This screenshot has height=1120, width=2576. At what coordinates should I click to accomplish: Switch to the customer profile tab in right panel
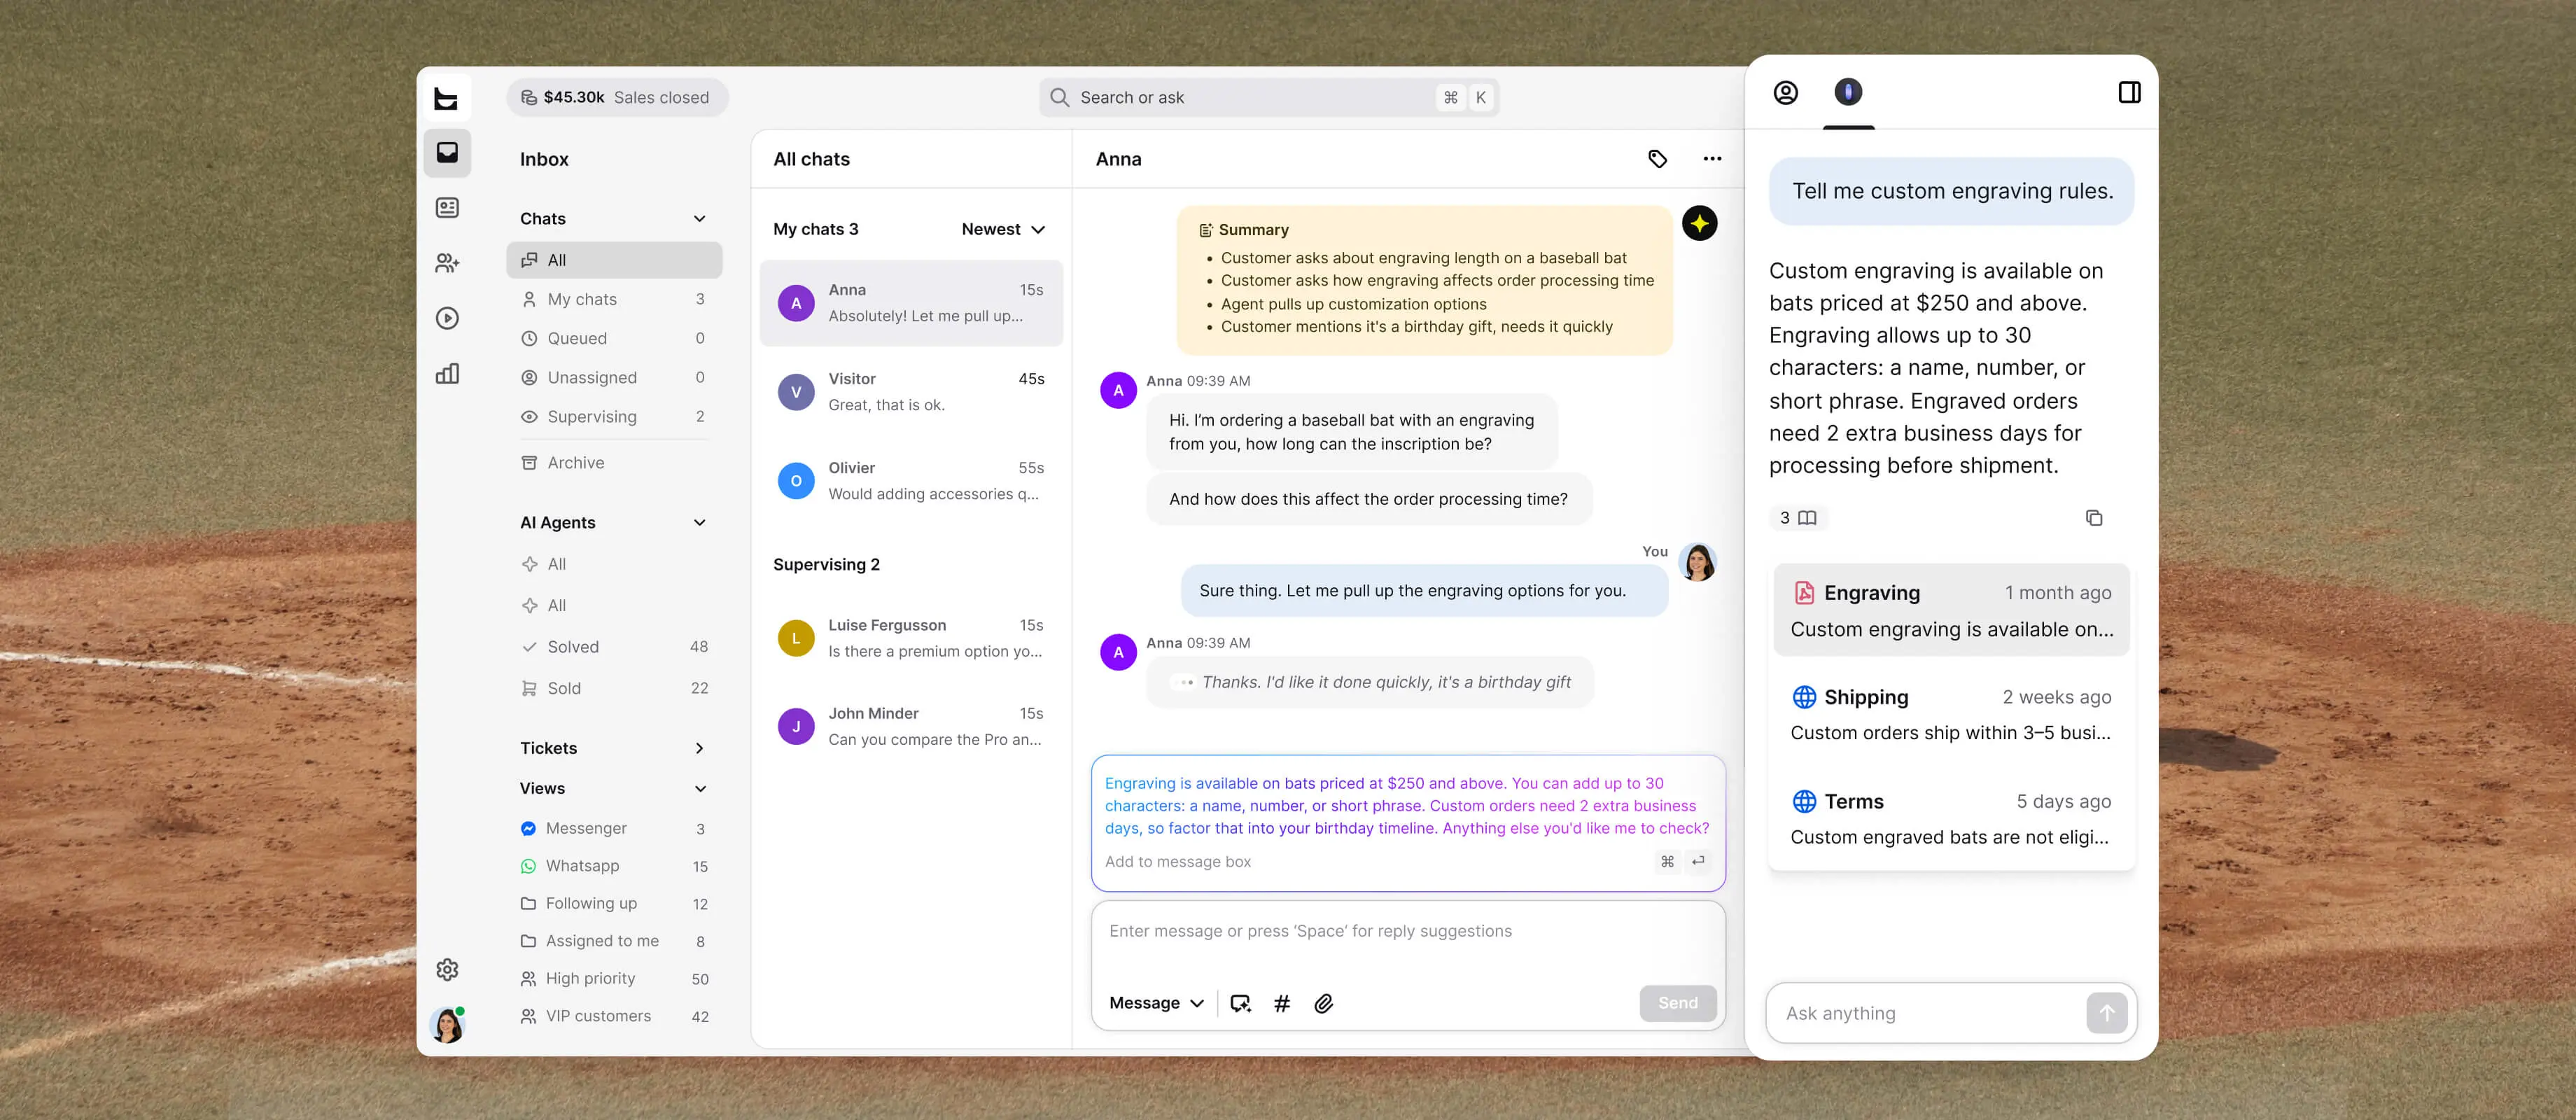point(1785,93)
